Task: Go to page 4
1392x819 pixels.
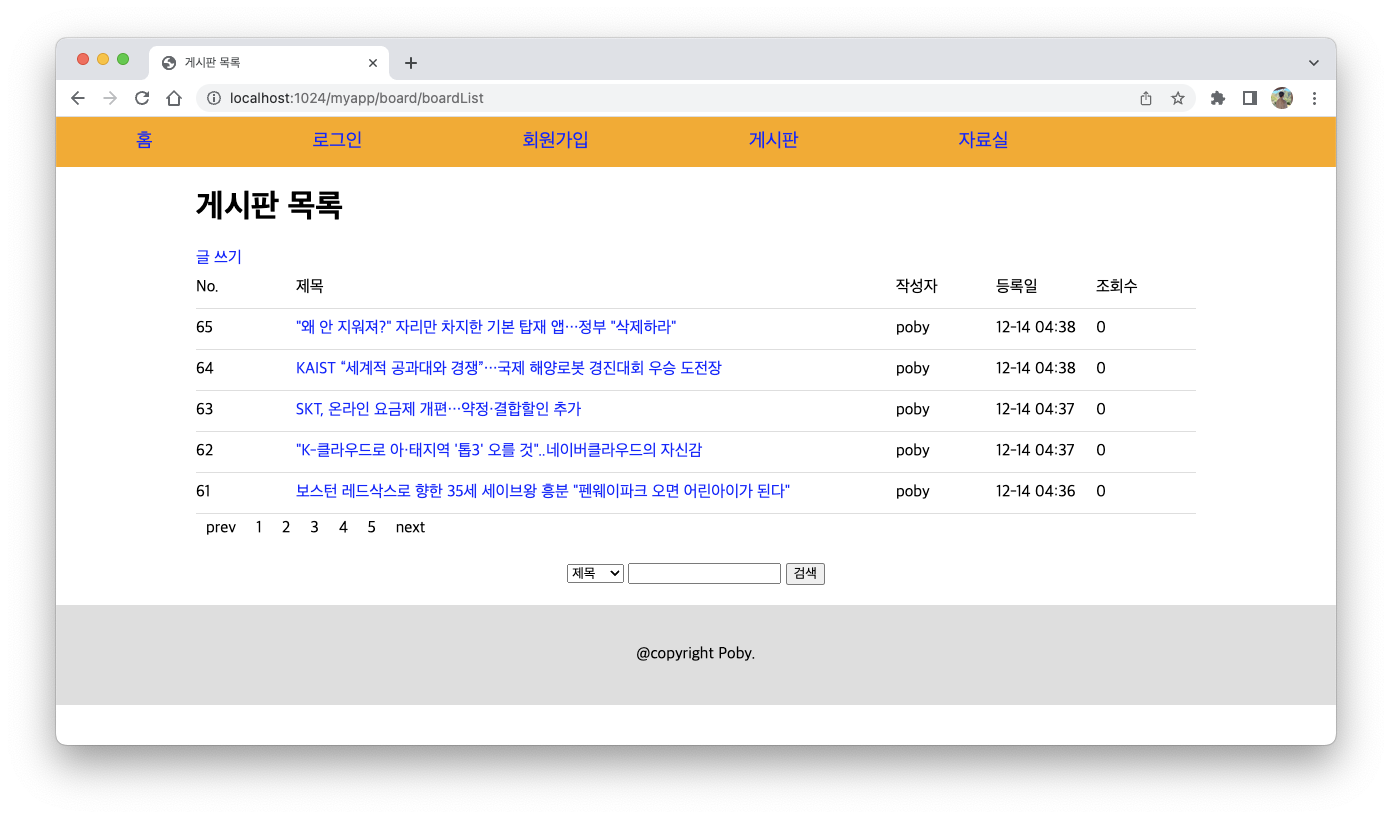Action: (343, 527)
